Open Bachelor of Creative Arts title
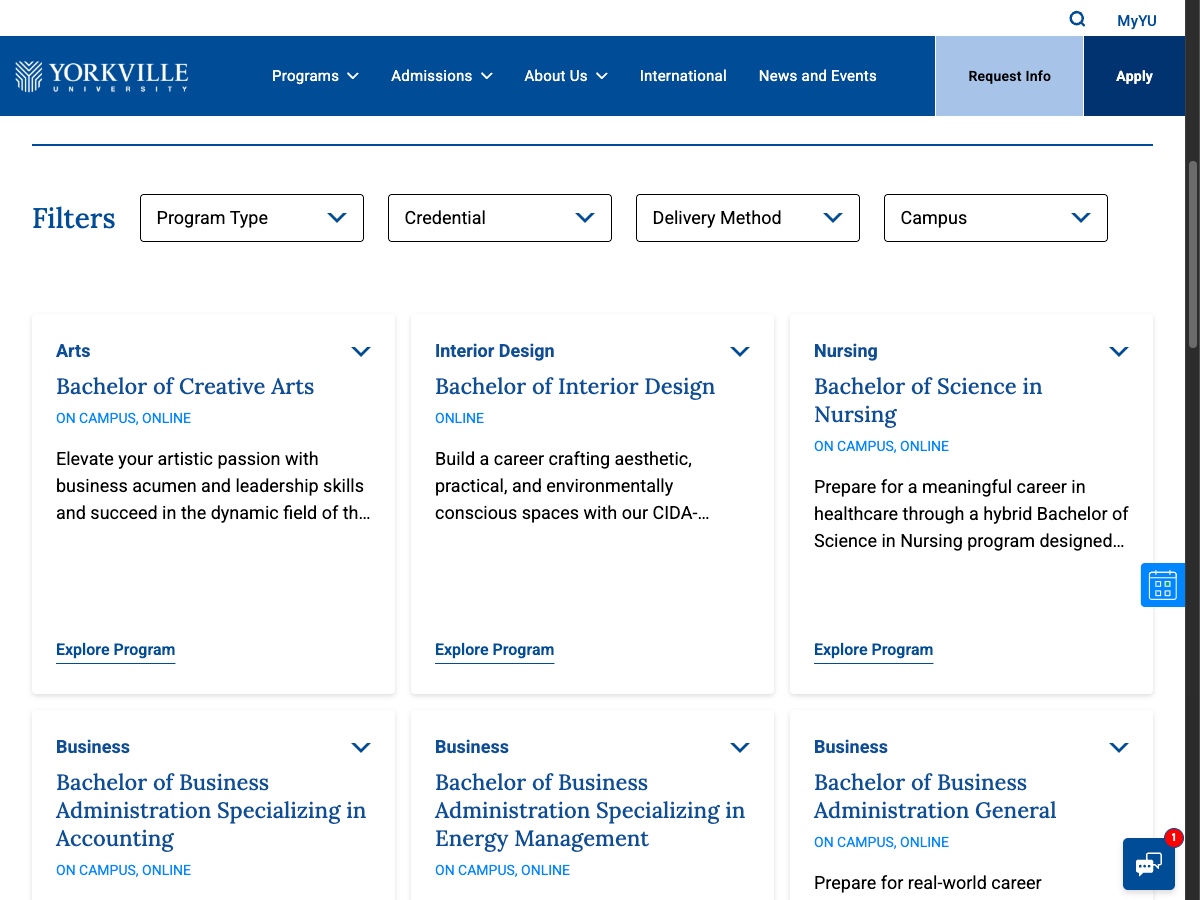 pyautogui.click(x=185, y=386)
